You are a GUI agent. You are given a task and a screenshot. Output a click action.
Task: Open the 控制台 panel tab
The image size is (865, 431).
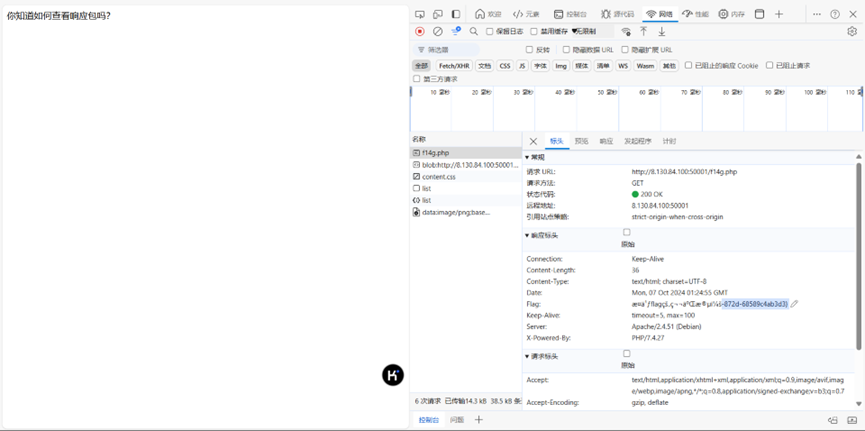pos(570,14)
